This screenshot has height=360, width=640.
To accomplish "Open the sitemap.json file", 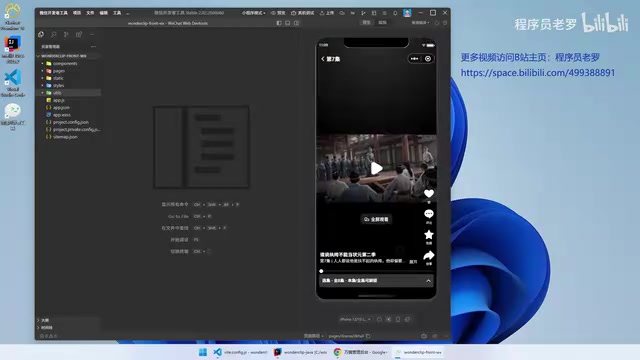I will pyautogui.click(x=65, y=137).
